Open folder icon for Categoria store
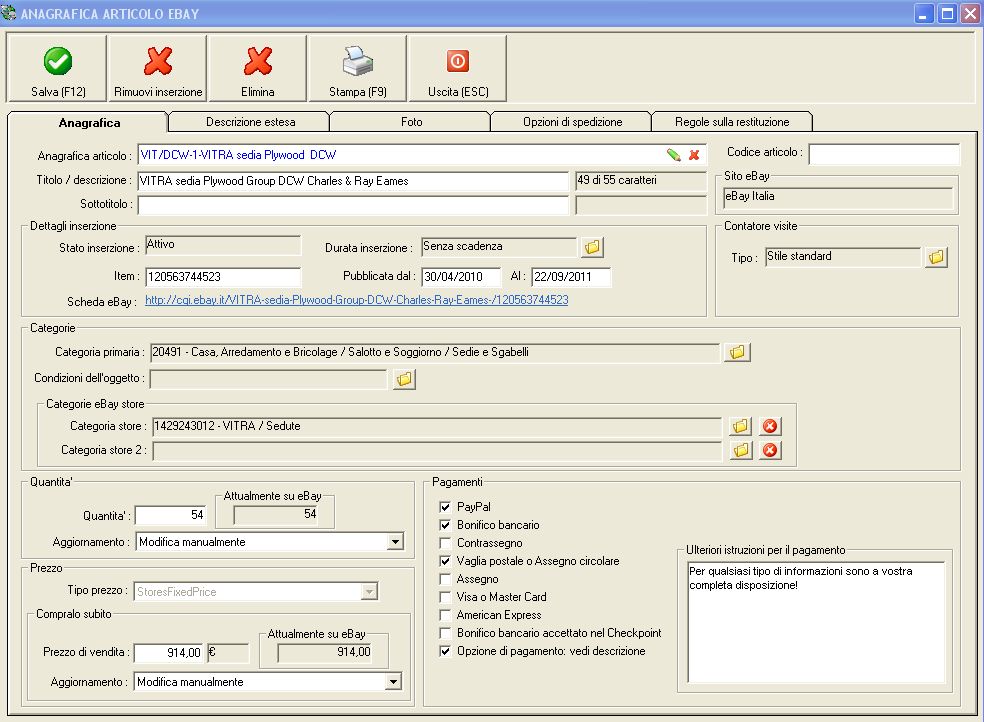The height and width of the screenshot is (722, 984). [x=741, y=427]
